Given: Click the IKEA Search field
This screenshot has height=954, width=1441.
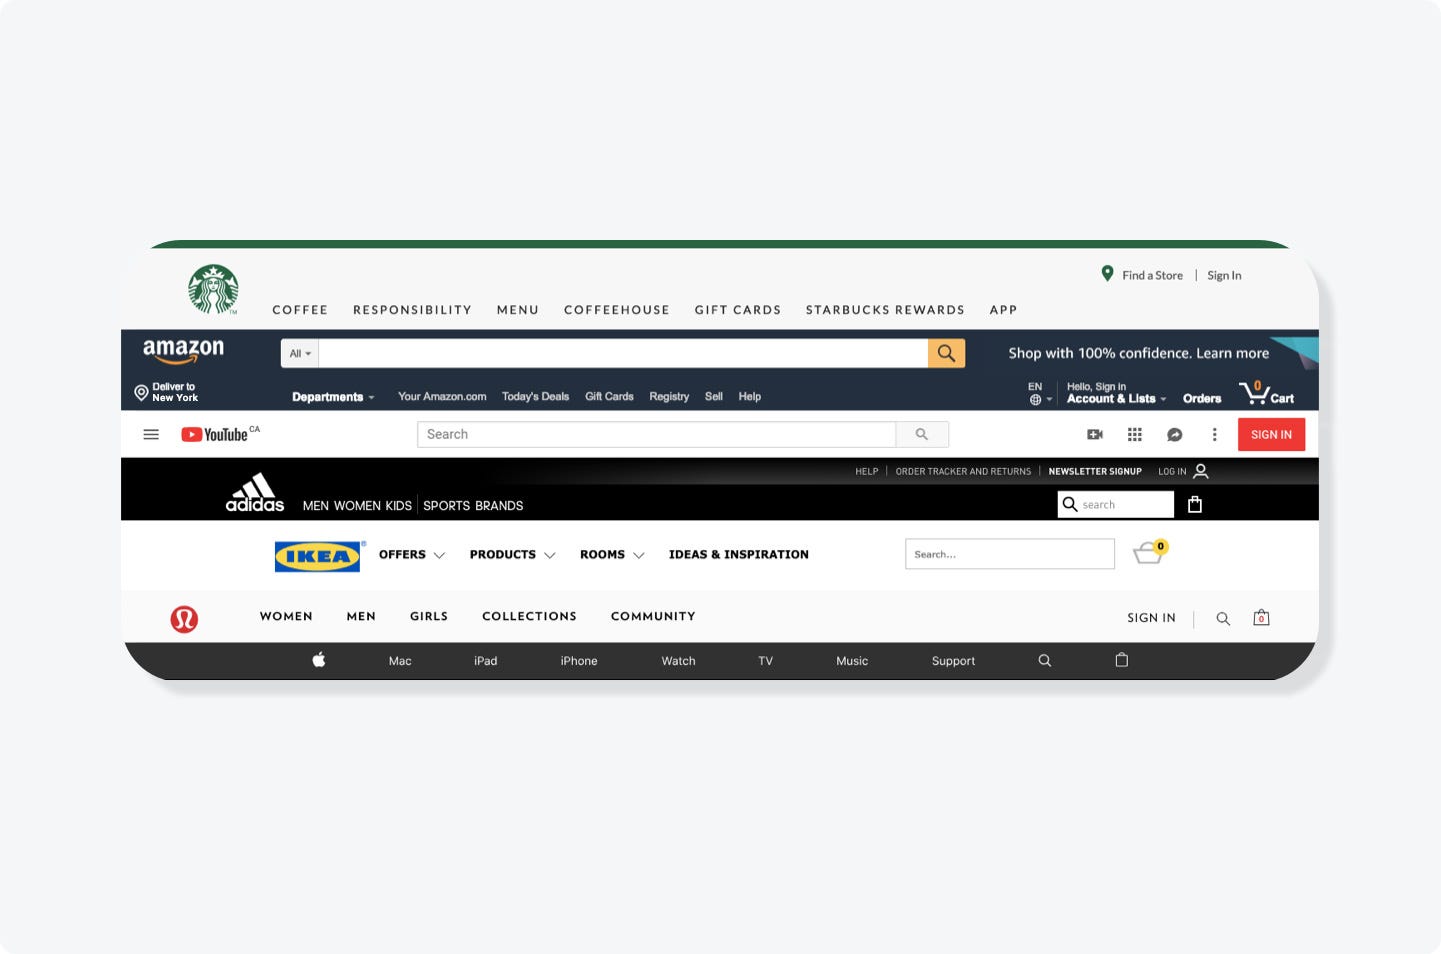Looking at the screenshot, I should click(x=1010, y=554).
